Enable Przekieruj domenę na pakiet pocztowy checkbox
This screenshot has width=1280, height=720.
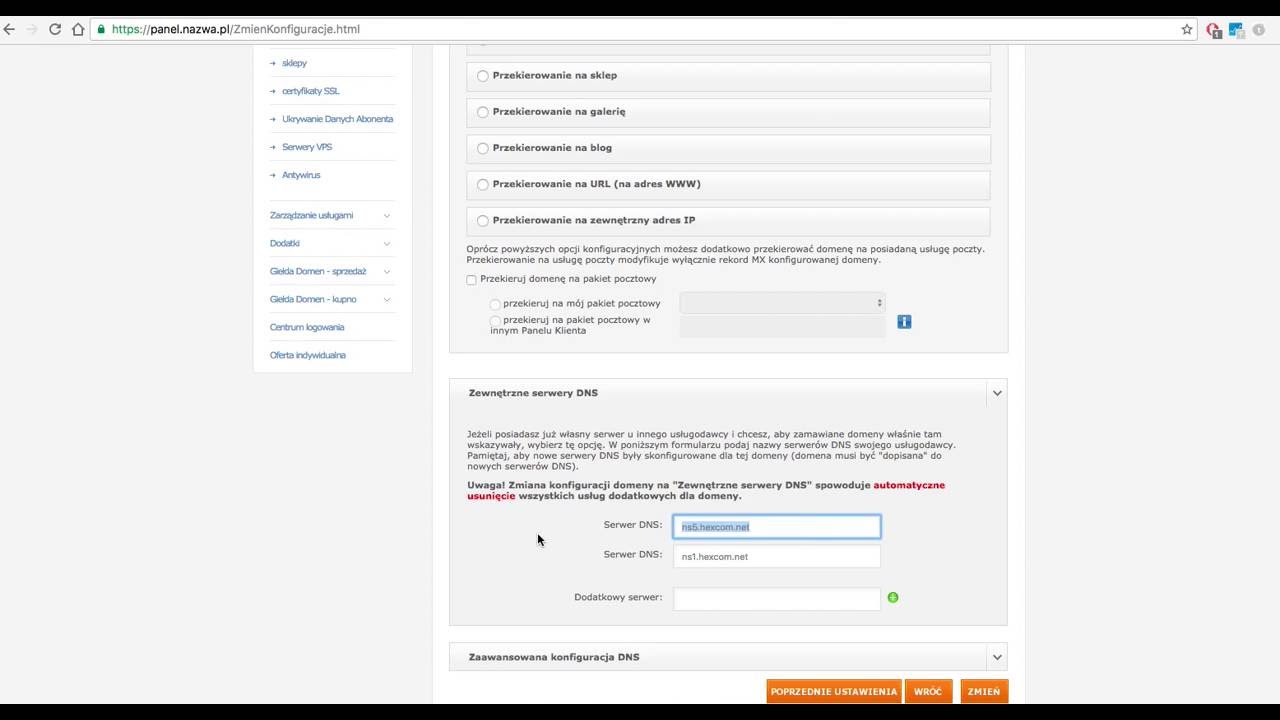(472, 280)
